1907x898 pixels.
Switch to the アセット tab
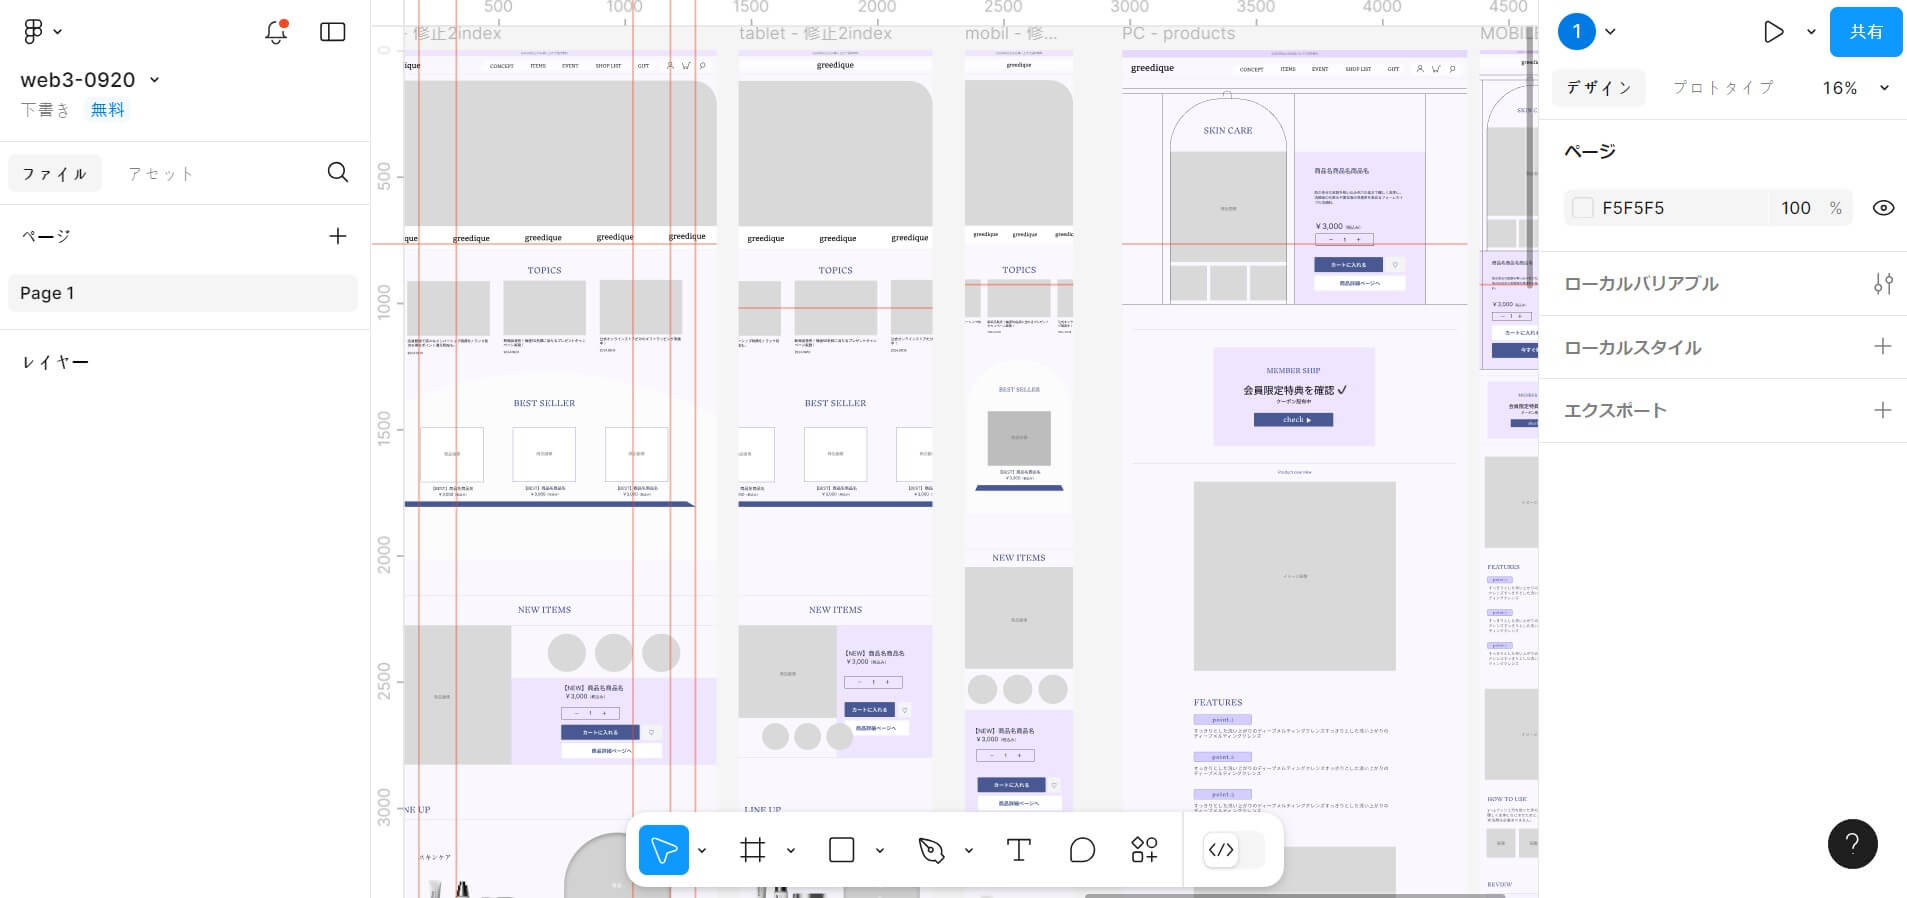point(160,174)
